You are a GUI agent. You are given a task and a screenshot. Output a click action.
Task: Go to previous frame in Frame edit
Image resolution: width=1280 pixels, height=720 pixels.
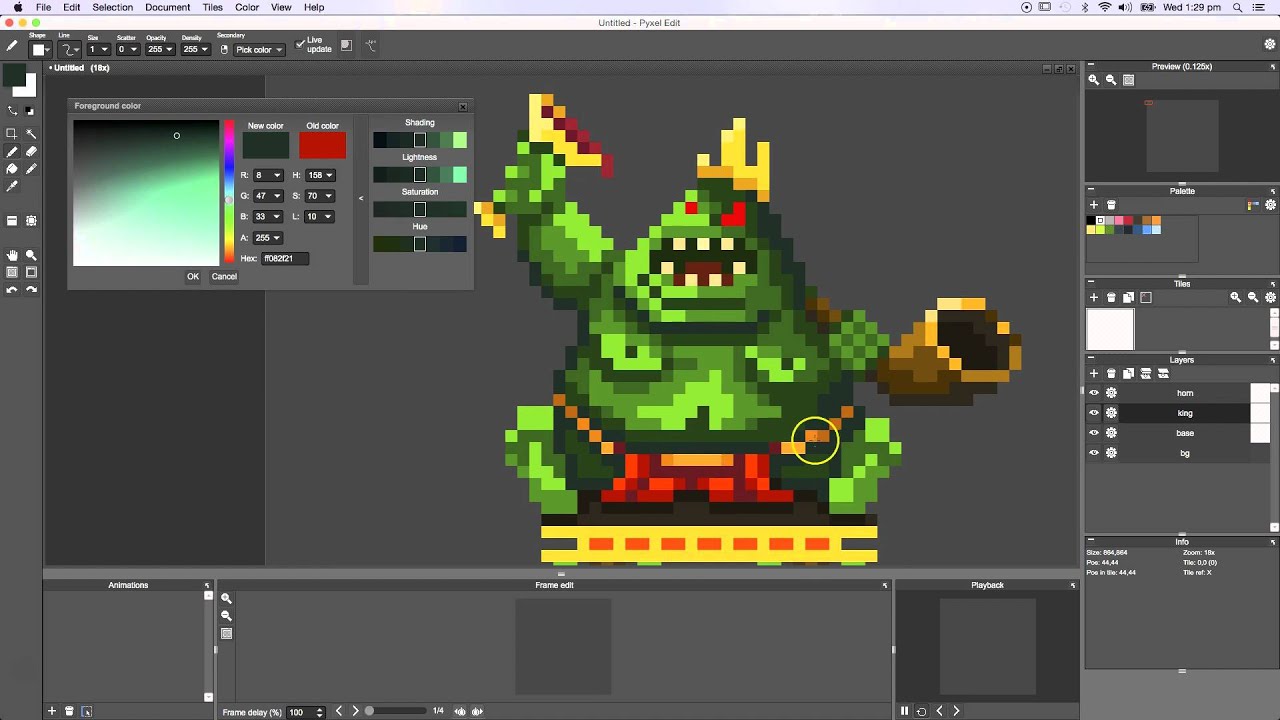[338, 711]
